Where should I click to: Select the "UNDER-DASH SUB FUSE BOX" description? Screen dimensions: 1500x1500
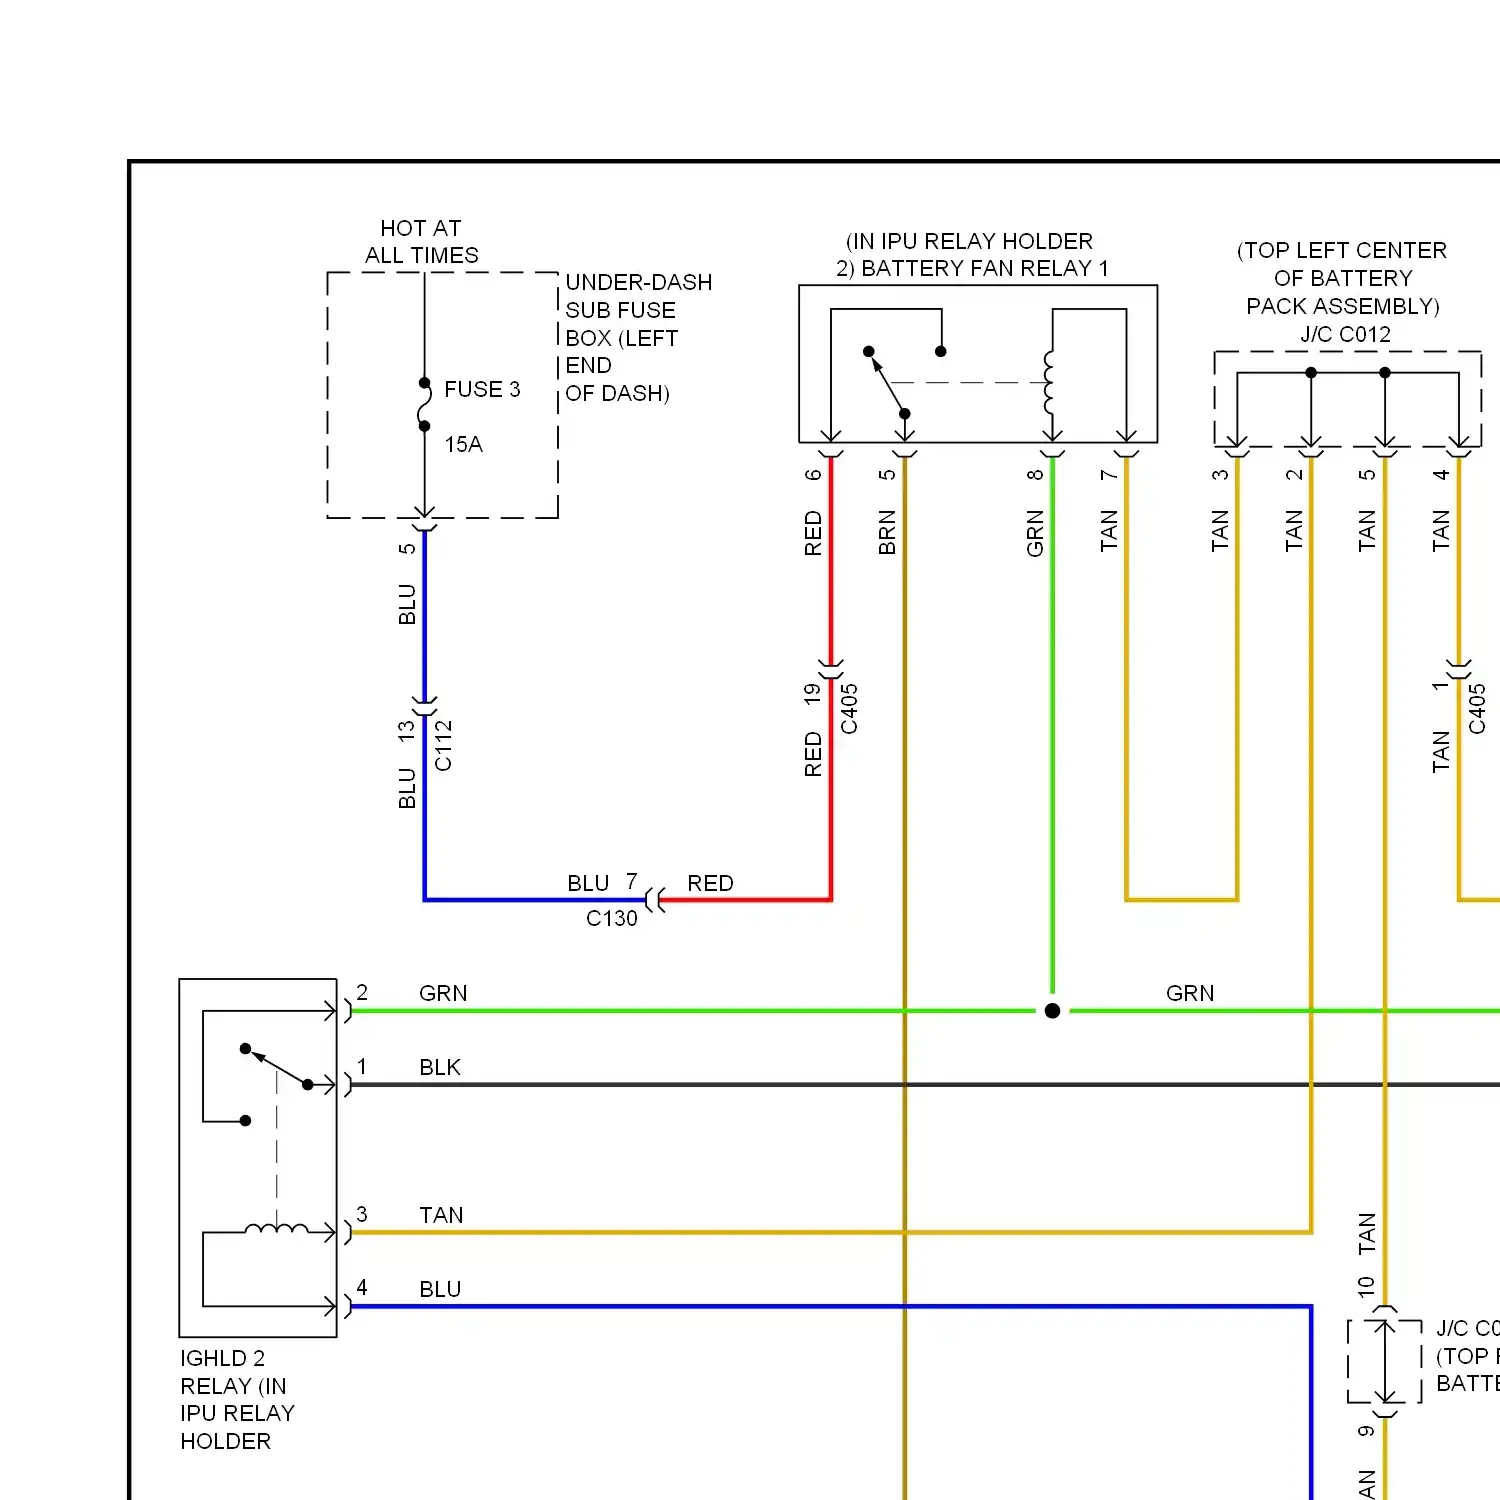[x=639, y=338]
